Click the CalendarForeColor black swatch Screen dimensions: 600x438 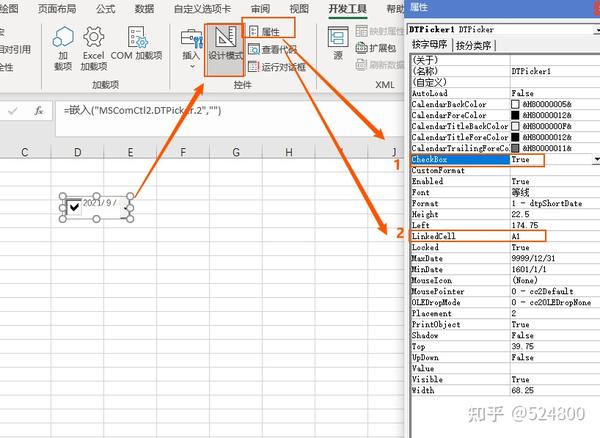click(x=515, y=115)
